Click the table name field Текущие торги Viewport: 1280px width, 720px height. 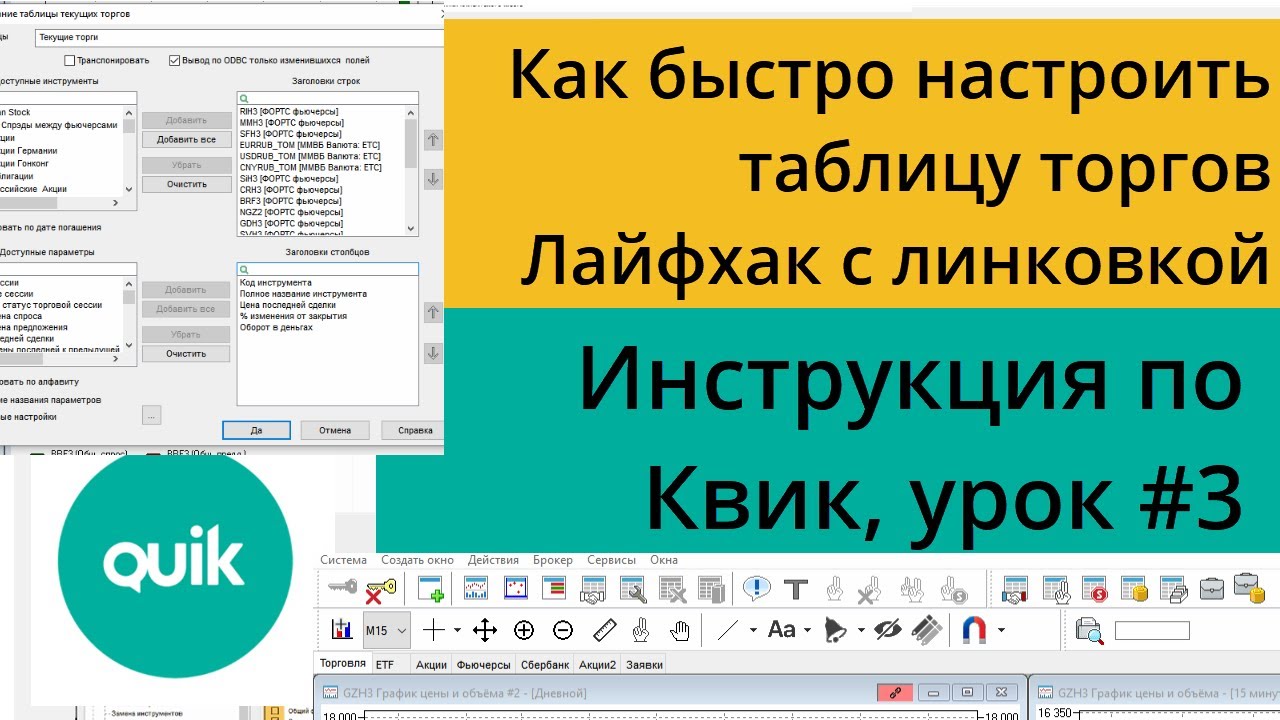click(x=239, y=37)
